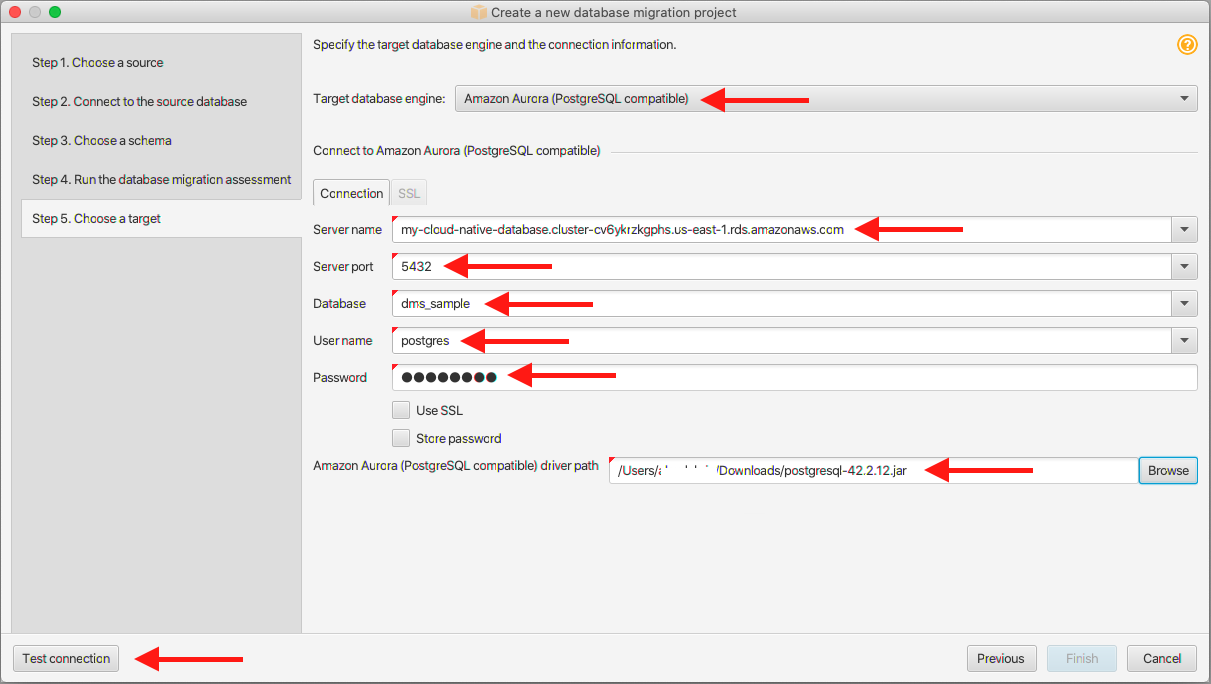Toggle the Store password checkbox
Viewport: 1211px width, 684px height.
(401, 438)
